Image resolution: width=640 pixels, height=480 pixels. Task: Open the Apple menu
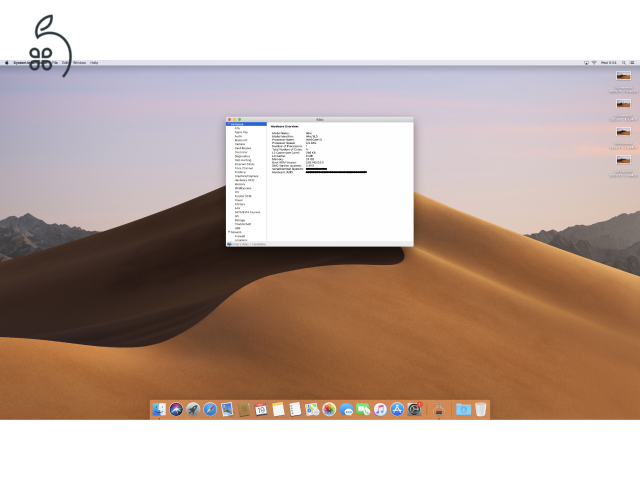[7, 63]
